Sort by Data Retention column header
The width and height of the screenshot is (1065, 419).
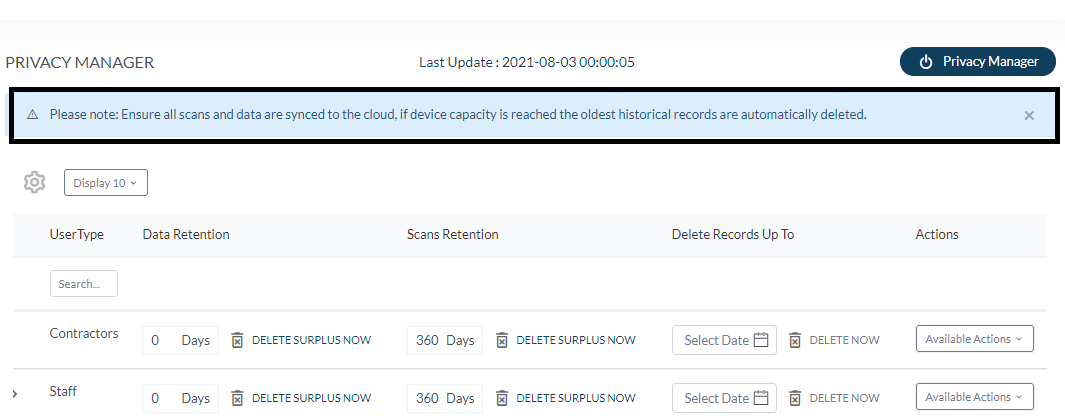(x=186, y=234)
